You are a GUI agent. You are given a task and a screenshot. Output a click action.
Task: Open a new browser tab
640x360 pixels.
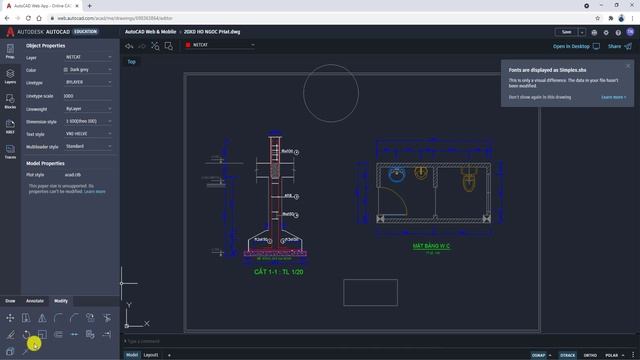[89, 6]
